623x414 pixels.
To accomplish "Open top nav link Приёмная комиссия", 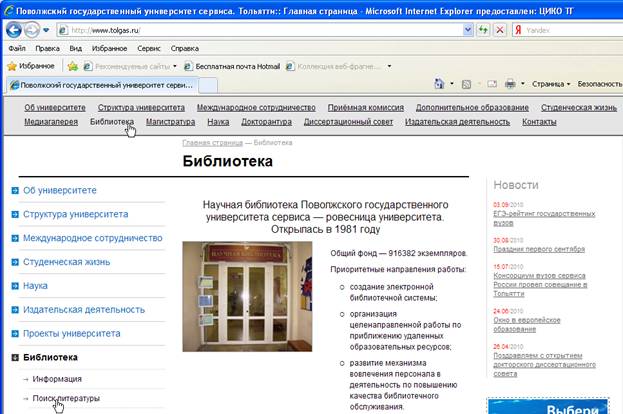I will [366, 108].
